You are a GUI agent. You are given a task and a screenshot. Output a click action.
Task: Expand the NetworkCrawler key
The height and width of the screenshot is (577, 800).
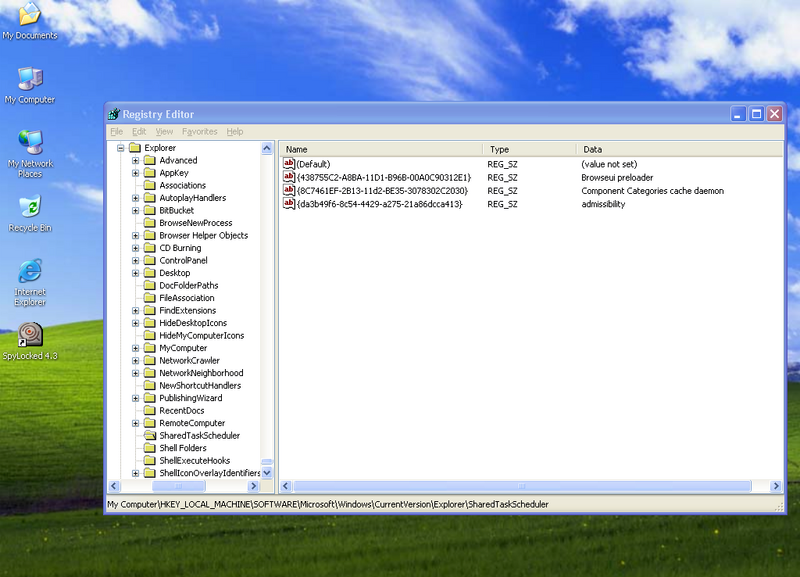[135, 361]
